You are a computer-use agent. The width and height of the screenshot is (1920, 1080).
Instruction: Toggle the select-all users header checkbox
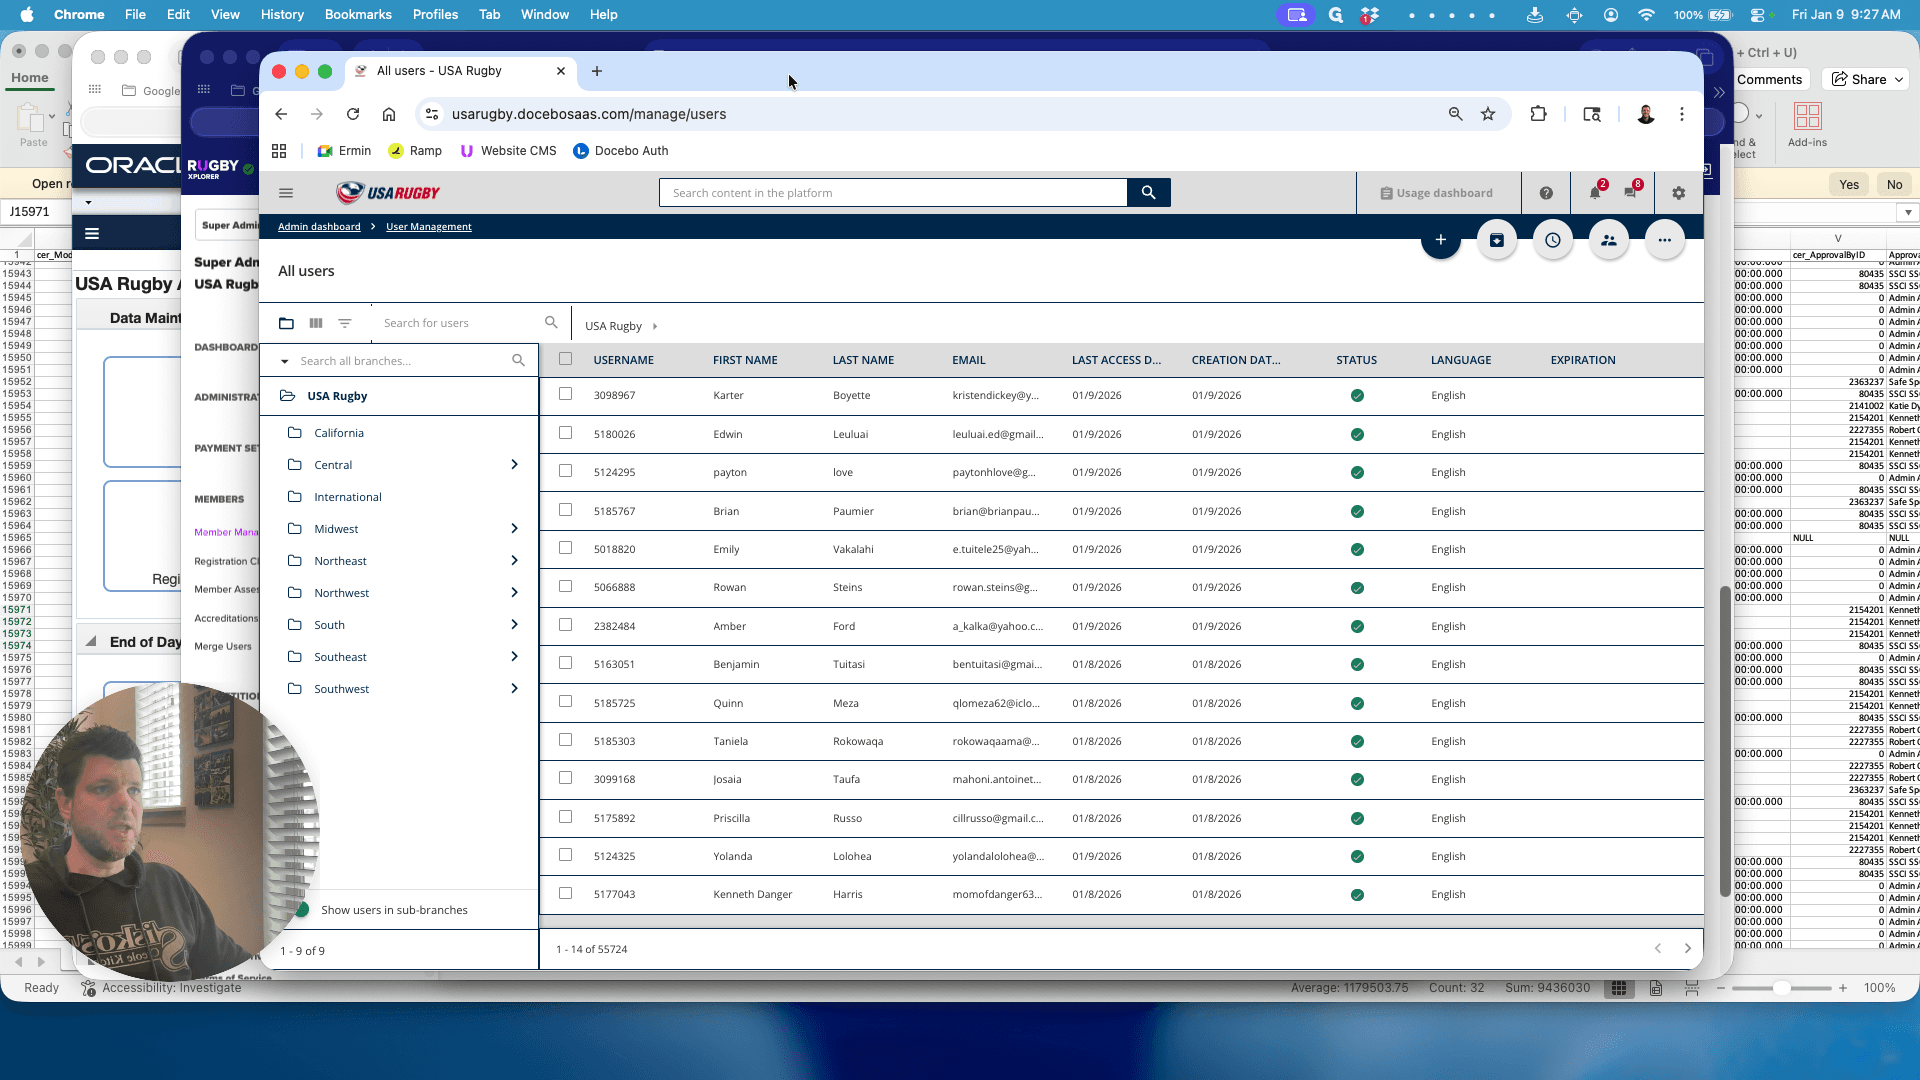click(566, 359)
